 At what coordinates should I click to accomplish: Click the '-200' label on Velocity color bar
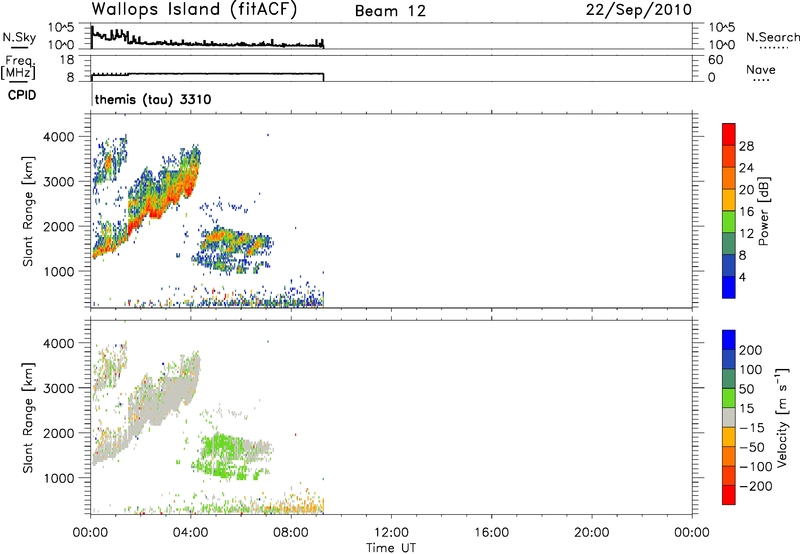(x=755, y=486)
